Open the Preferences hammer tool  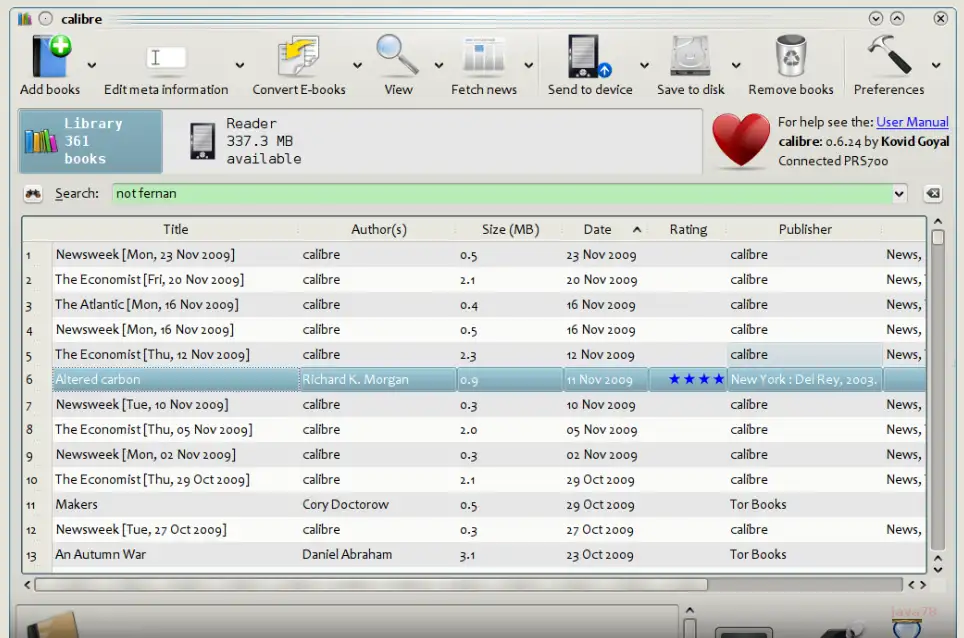888,57
